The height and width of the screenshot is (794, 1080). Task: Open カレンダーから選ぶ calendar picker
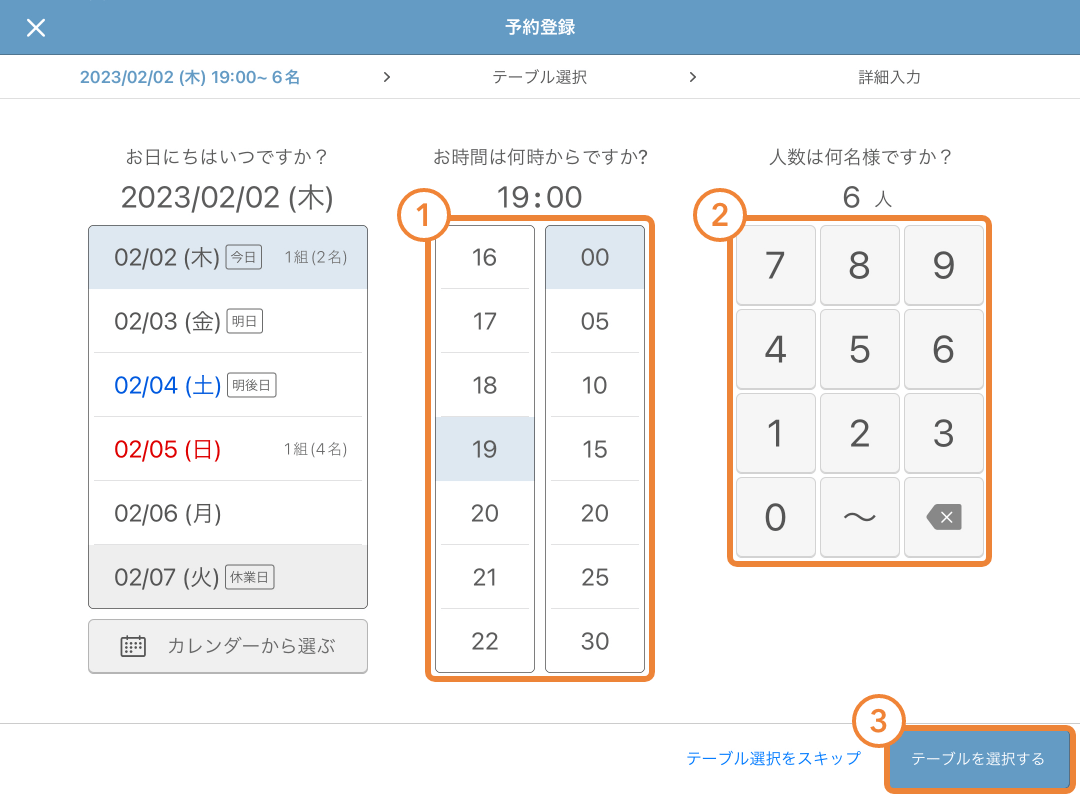pyautogui.click(x=228, y=646)
